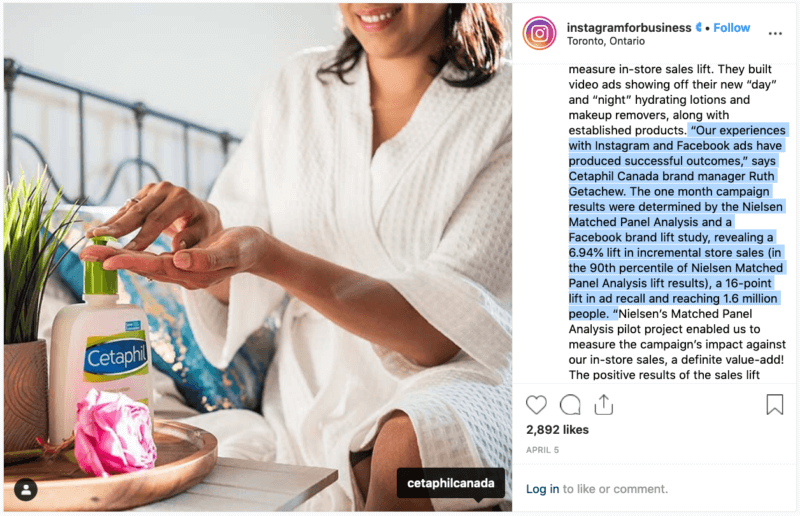
Task: Open the APRIL 5 post date link
Action: [x=542, y=450]
